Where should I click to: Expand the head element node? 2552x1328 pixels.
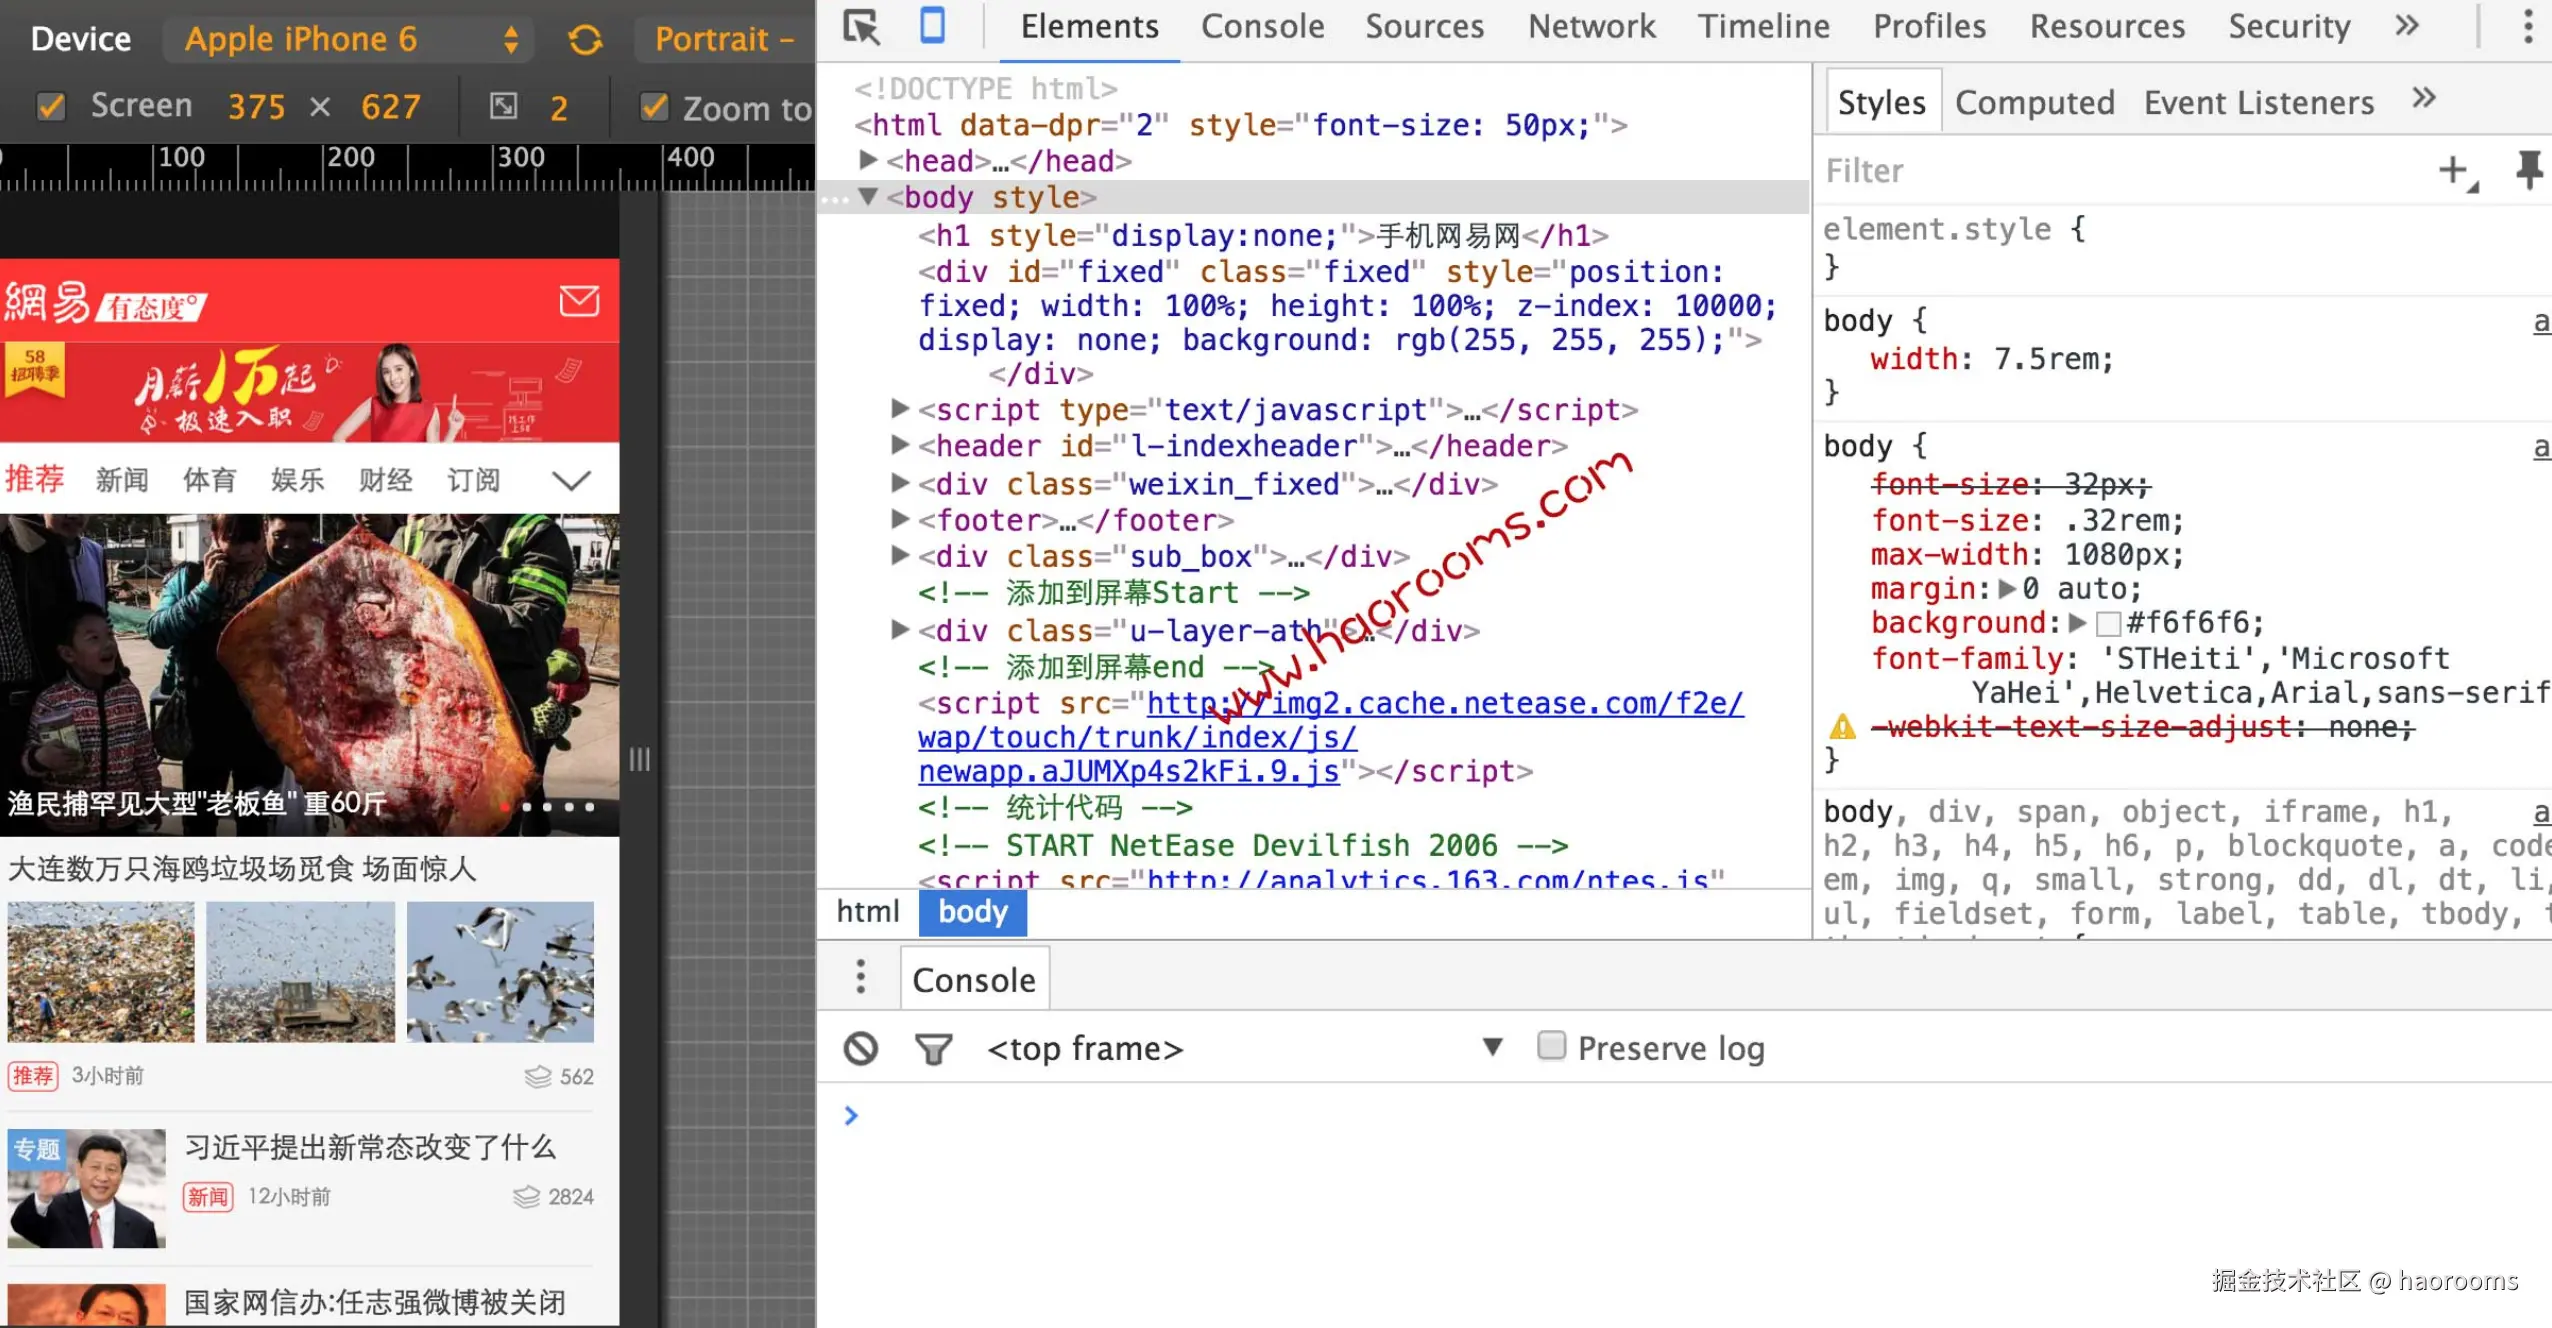(x=868, y=160)
